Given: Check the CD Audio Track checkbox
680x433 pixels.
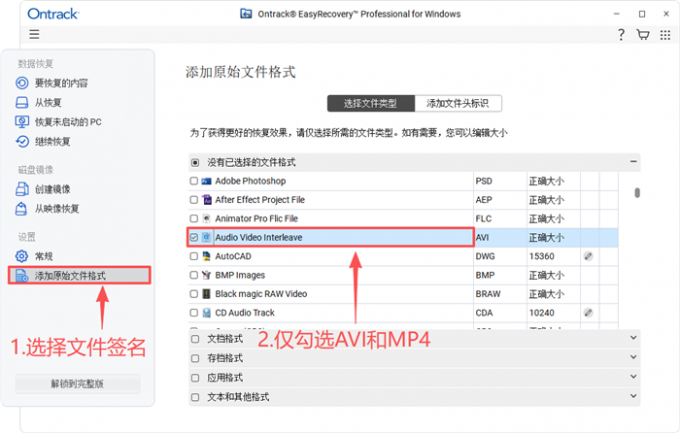Looking at the screenshot, I should coord(194,313).
